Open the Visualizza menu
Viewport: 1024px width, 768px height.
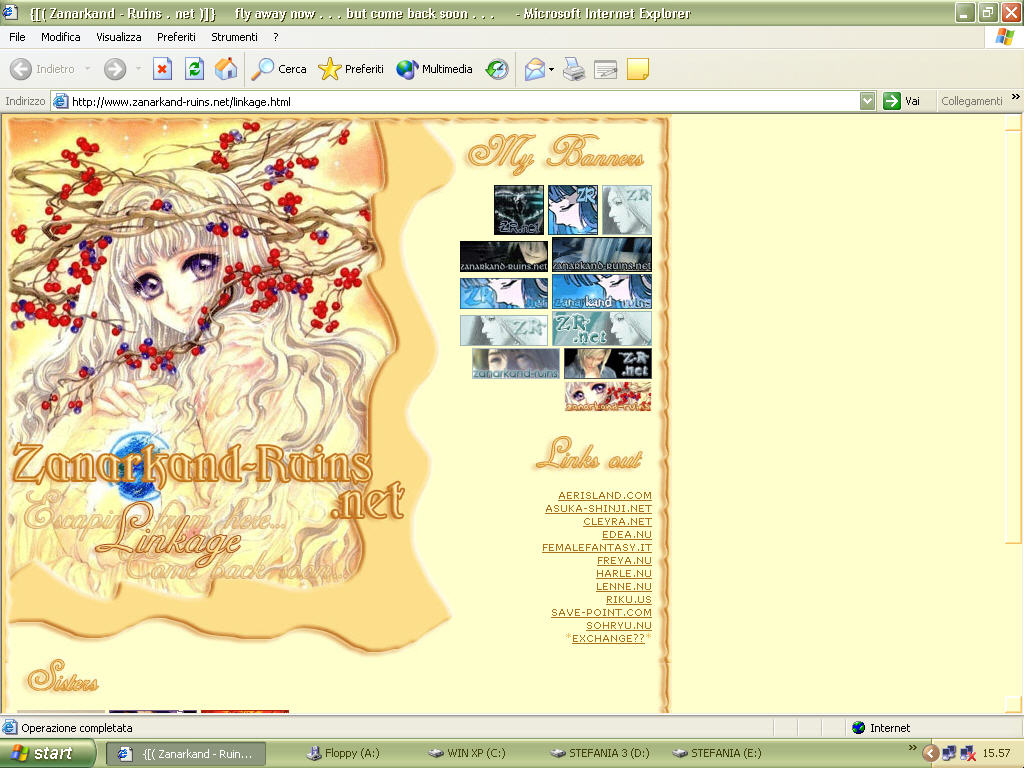click(x=119, y=37)
